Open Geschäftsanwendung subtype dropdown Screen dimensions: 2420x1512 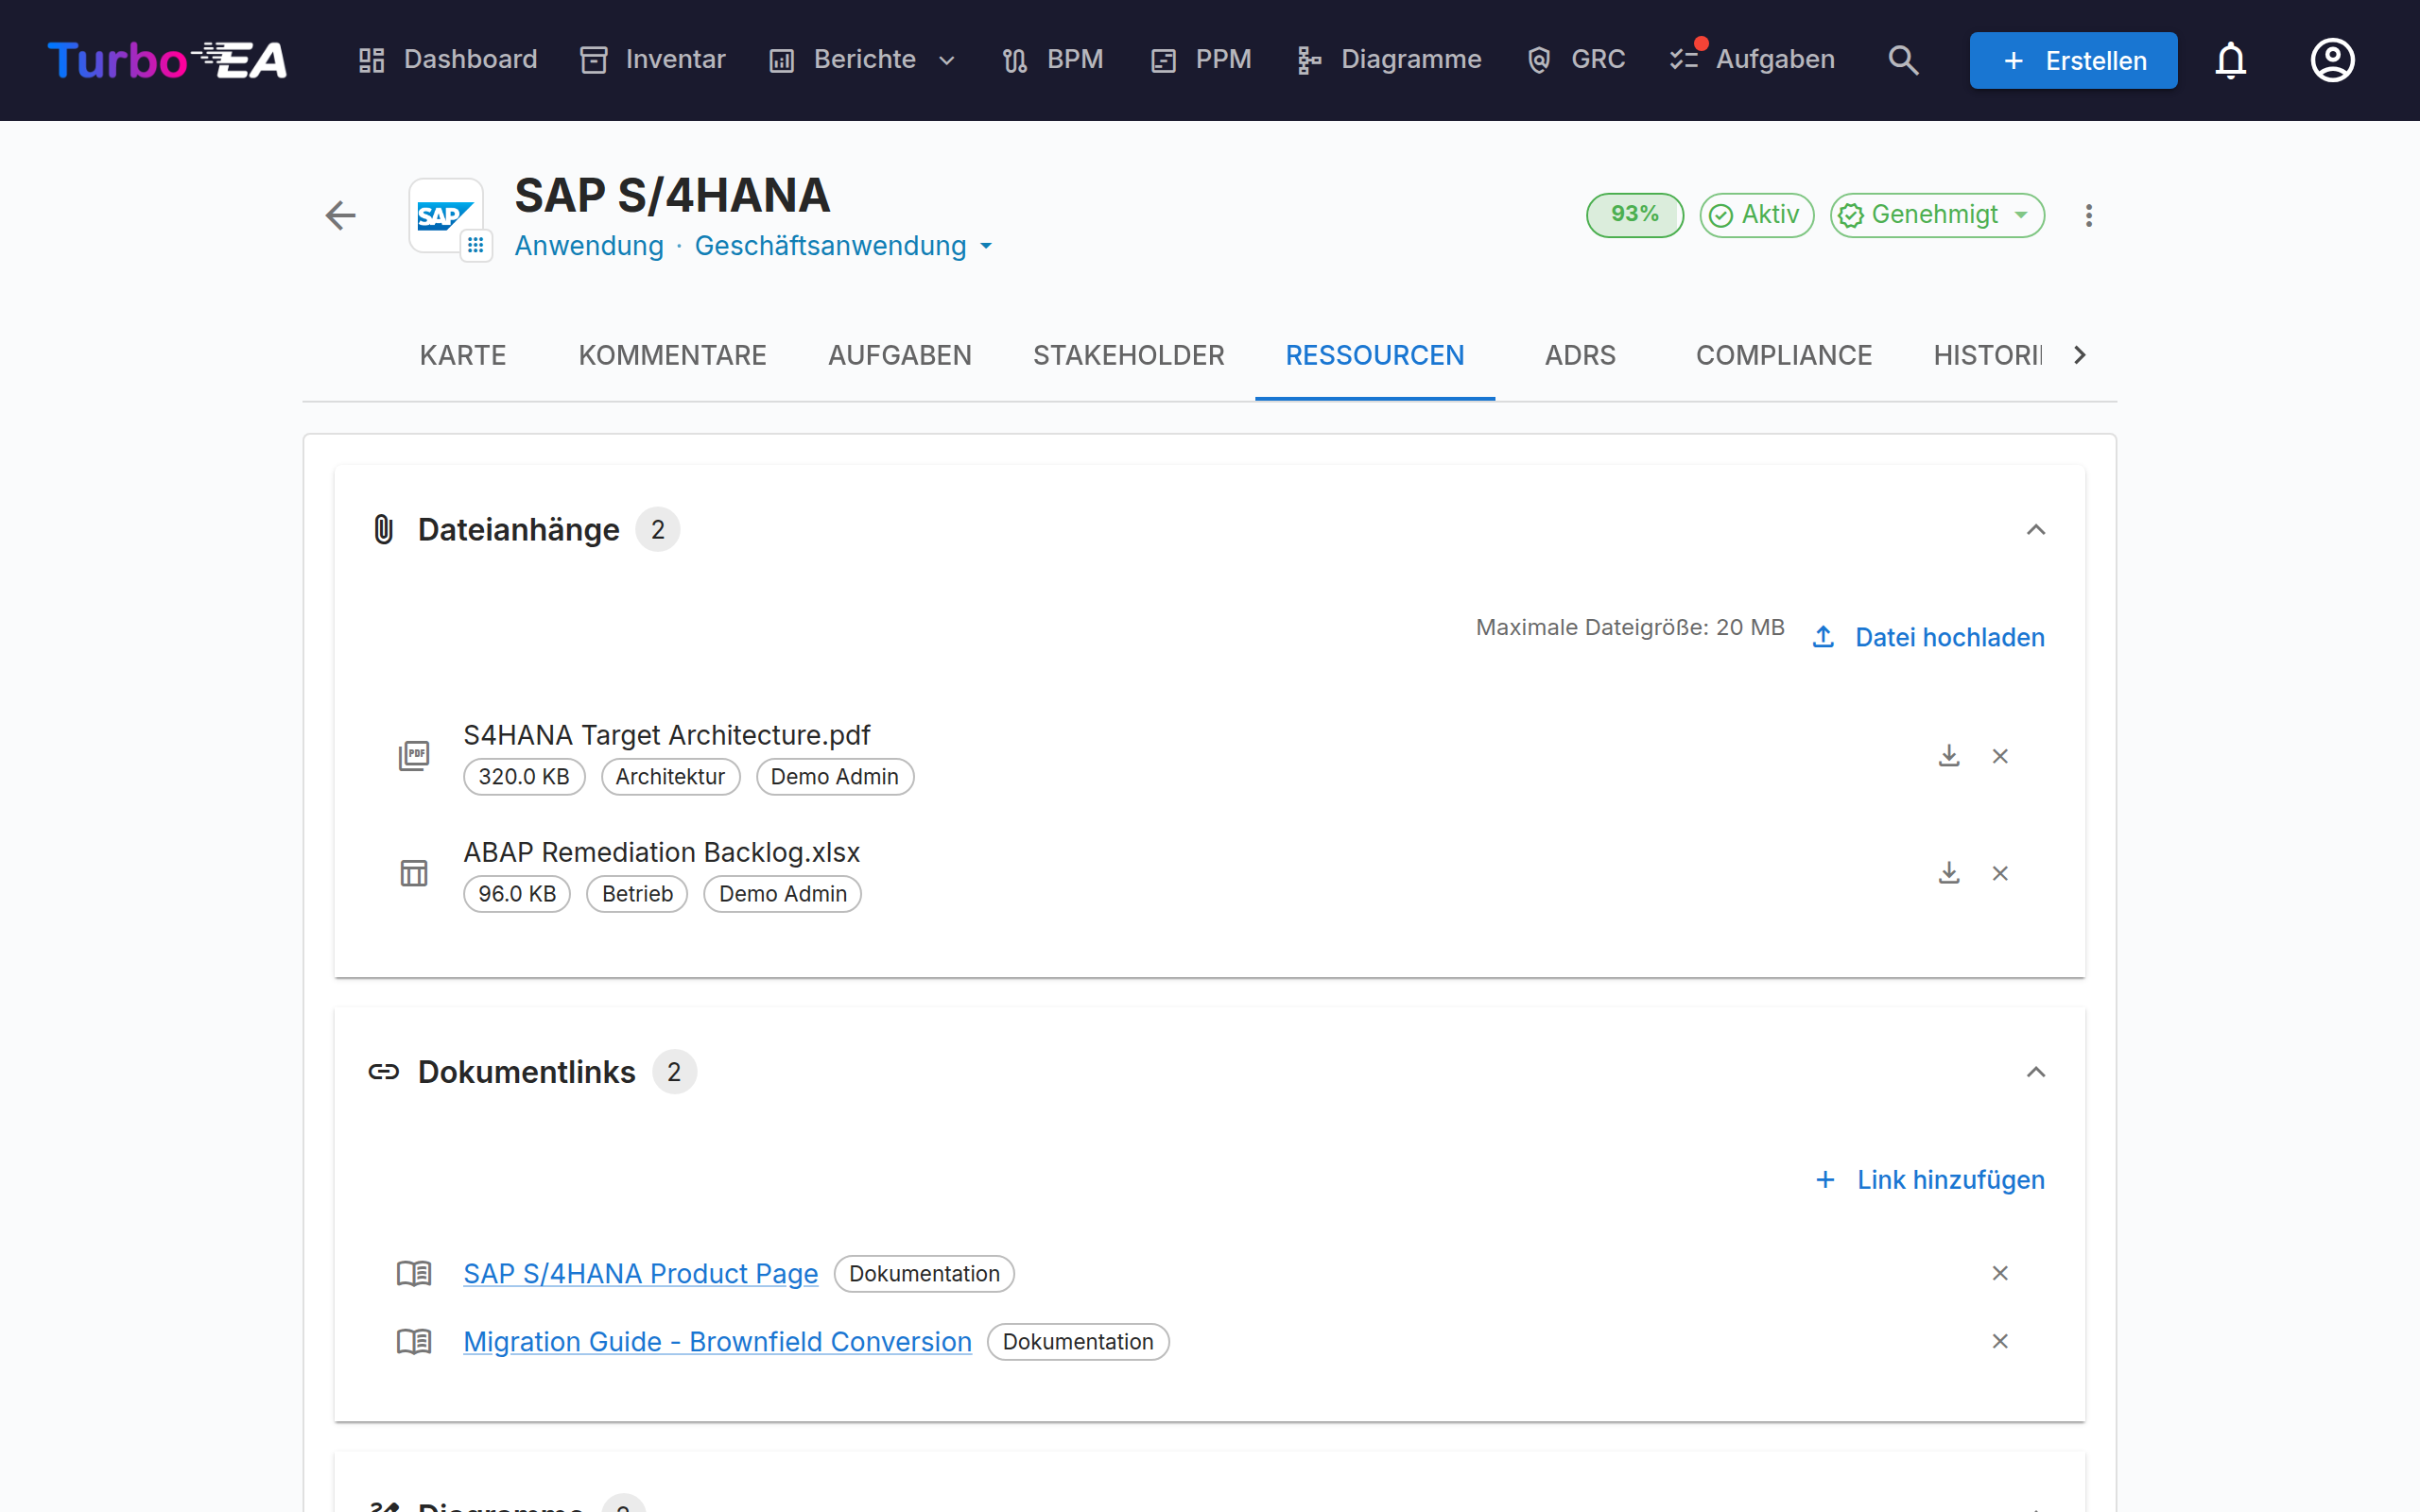[x=843, y=246]
